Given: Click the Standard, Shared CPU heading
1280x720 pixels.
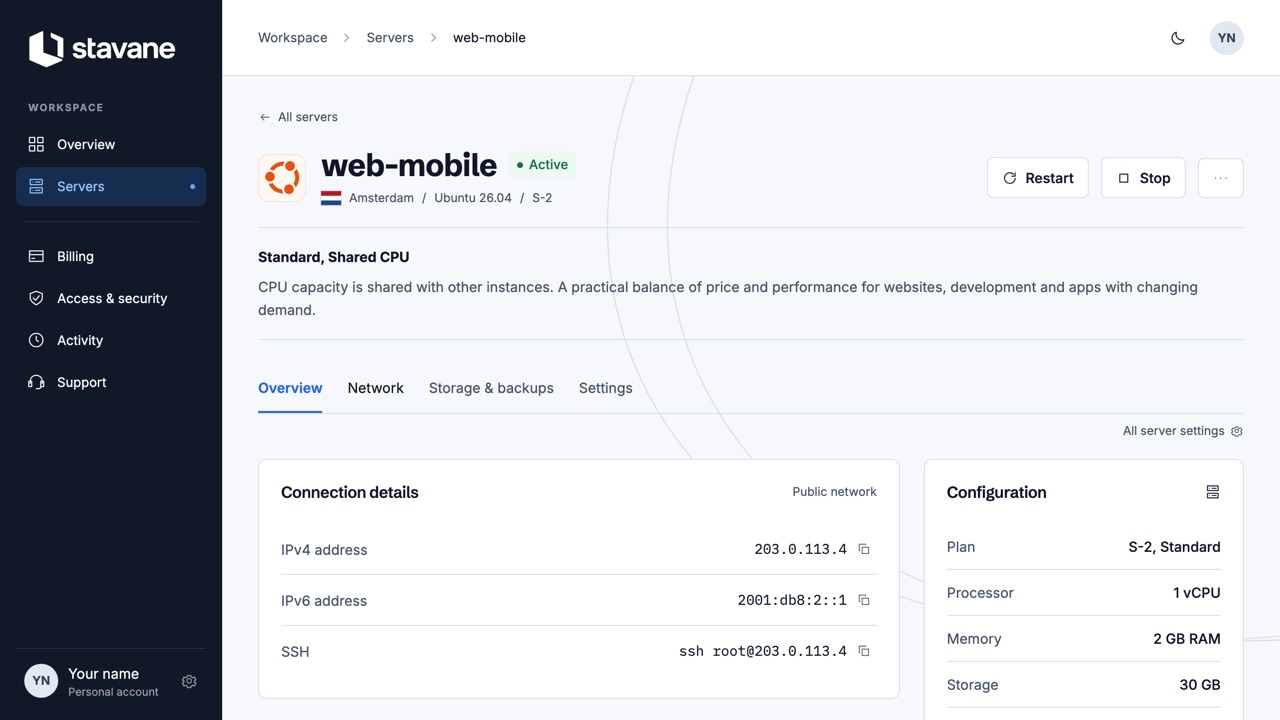Looking at the screenshot, I should coord(334,257).
